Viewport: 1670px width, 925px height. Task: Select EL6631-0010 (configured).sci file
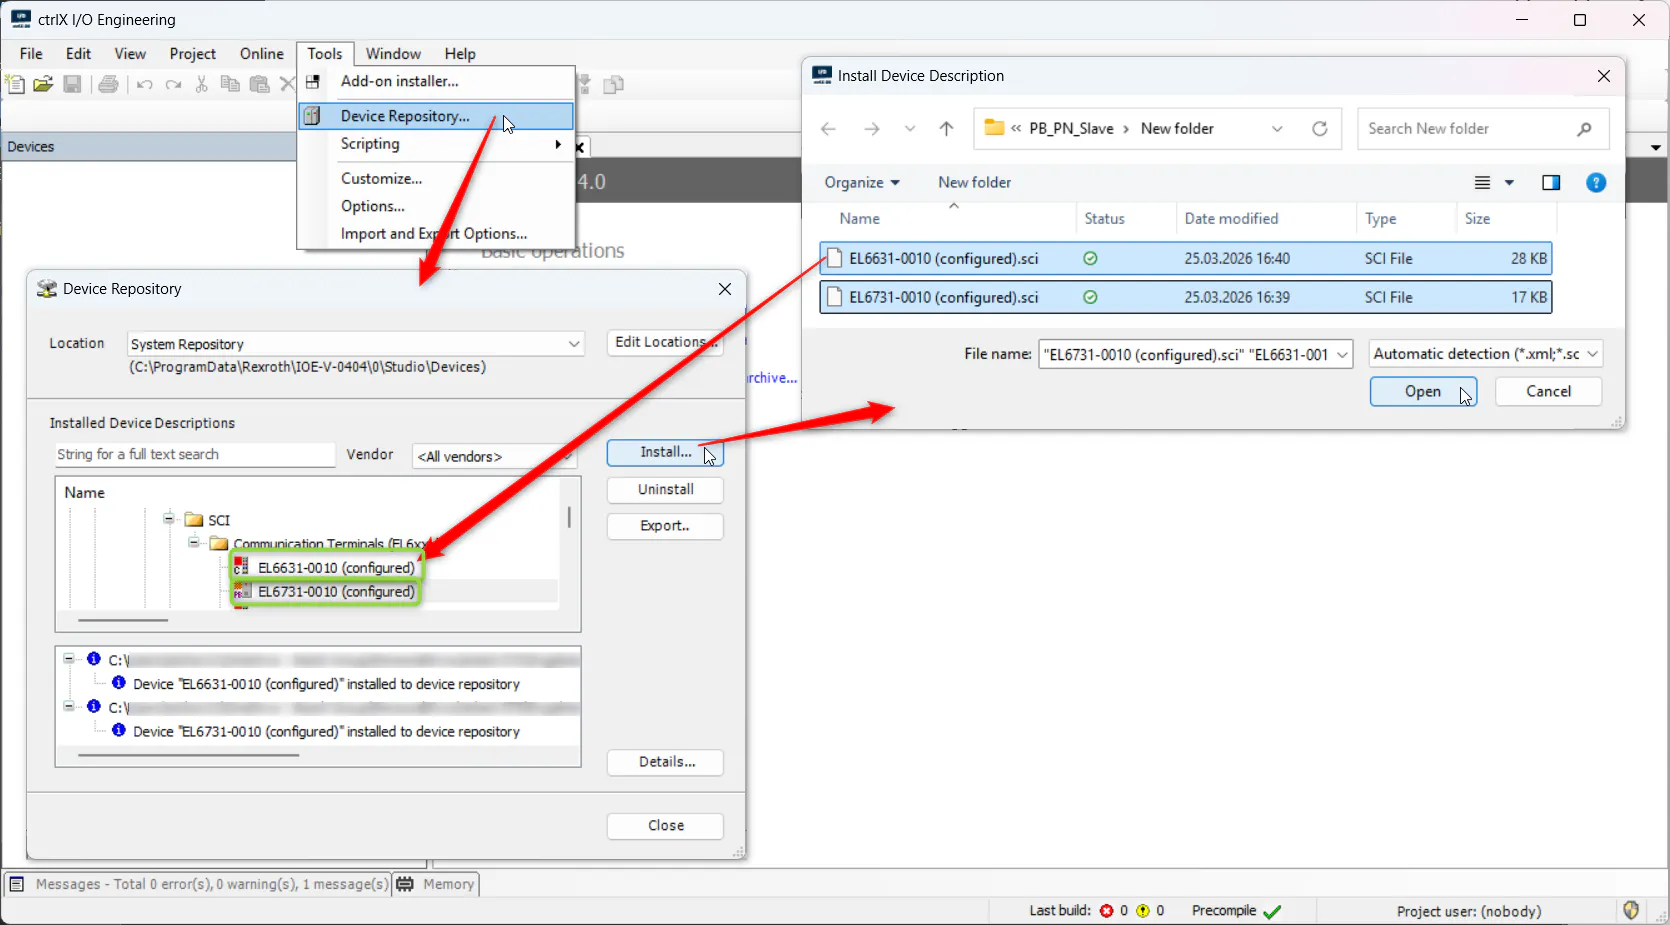[943, 259]
